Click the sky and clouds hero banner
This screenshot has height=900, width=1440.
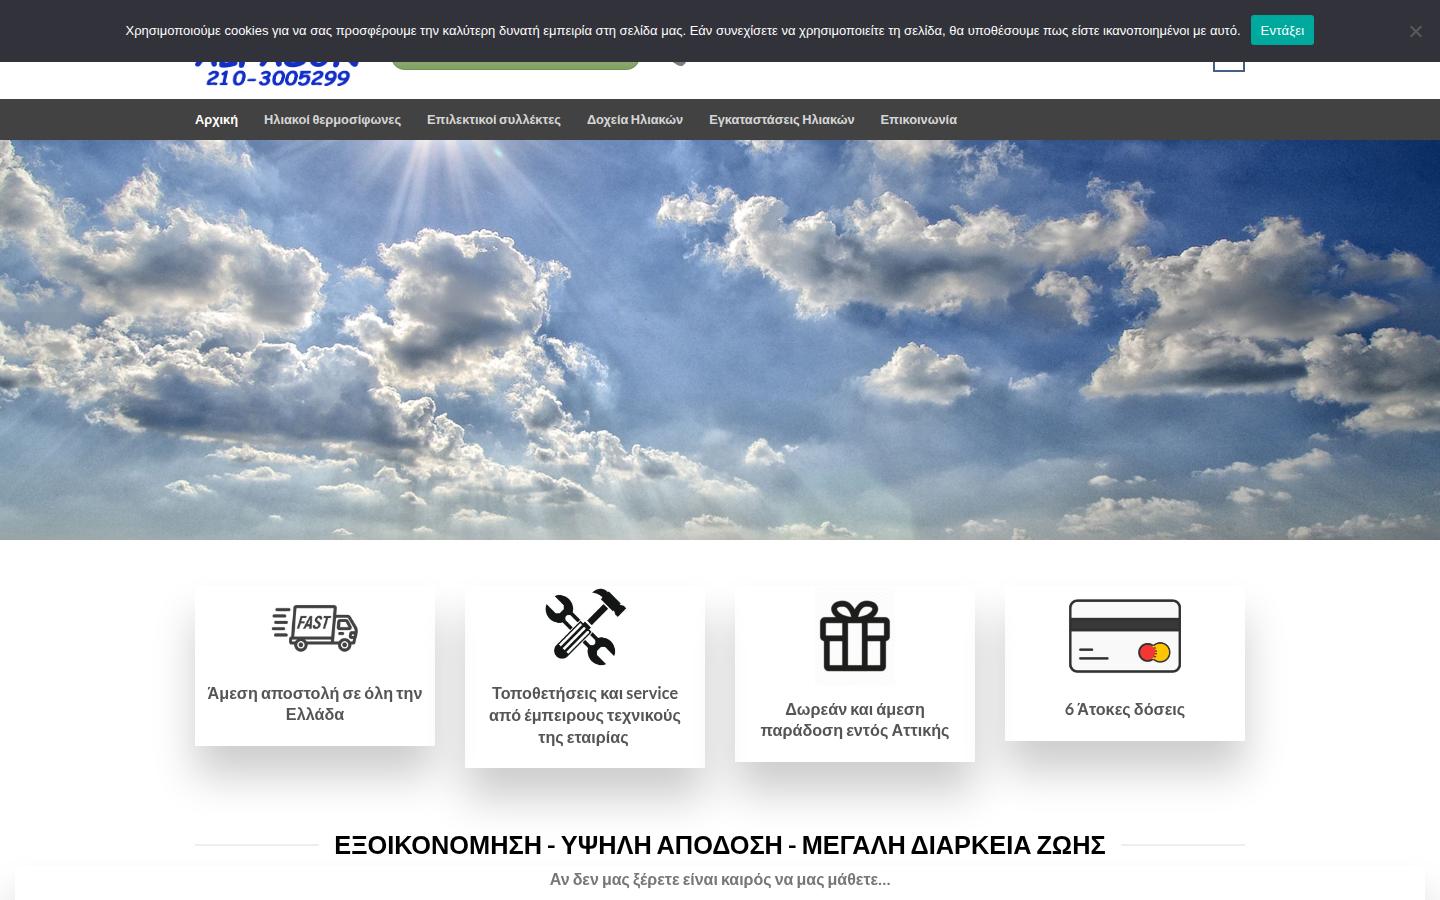coord(720,340)
